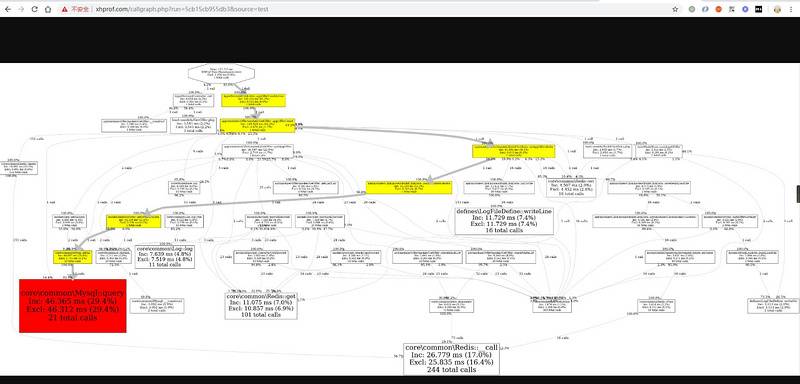Open the browser three-dot menu
This screenshot has height=384, width=800.
click(x=791, y=9)
